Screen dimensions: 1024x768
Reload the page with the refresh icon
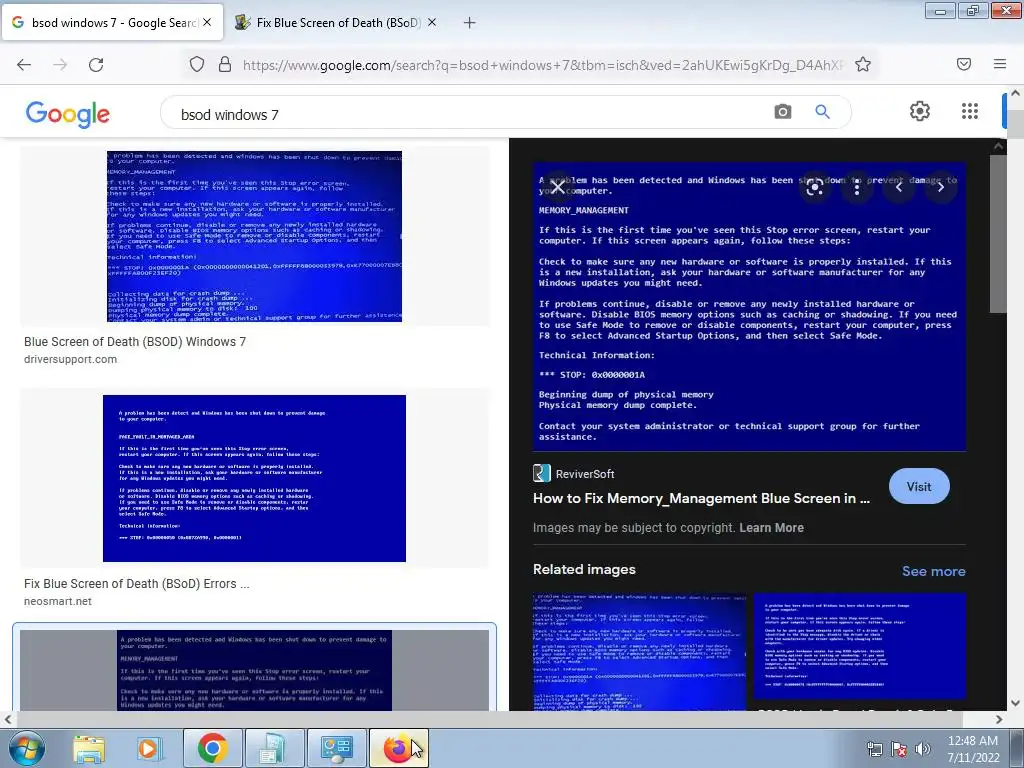tap(96, 64)
